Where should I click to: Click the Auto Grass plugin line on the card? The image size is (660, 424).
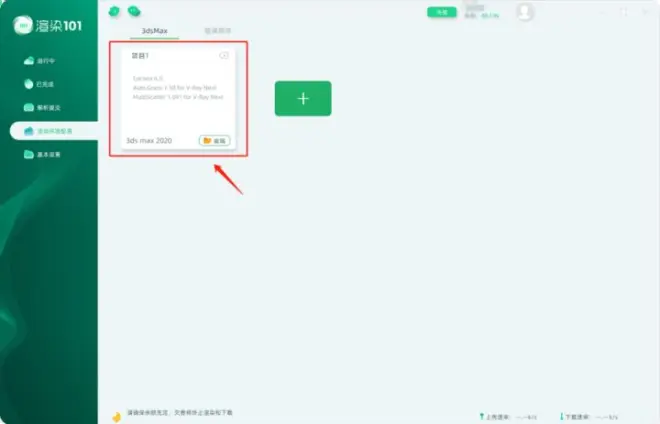click(174, 88)
